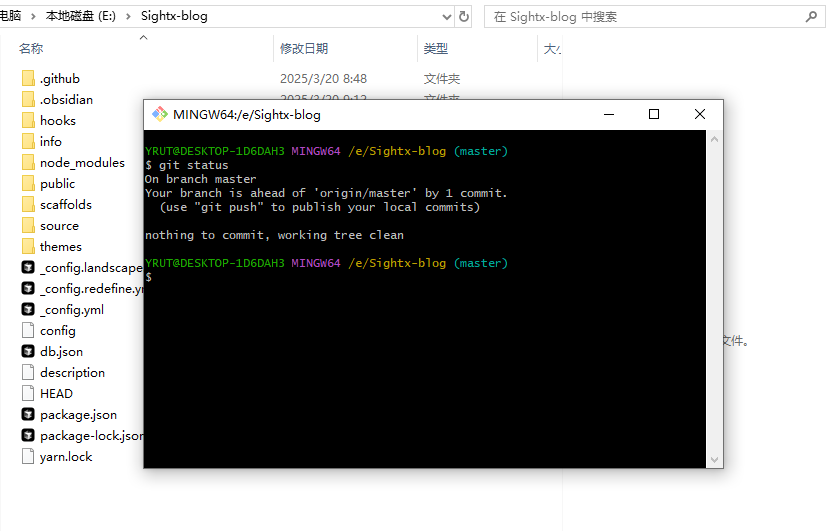This screenshot has height=531, width=836.
Task: Select the db.json file icon
Action: click(28, 351)
